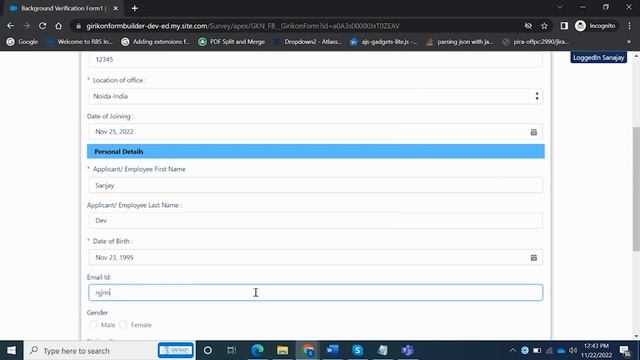Open the jira-offpc bookmark

(x=536, y=42)
